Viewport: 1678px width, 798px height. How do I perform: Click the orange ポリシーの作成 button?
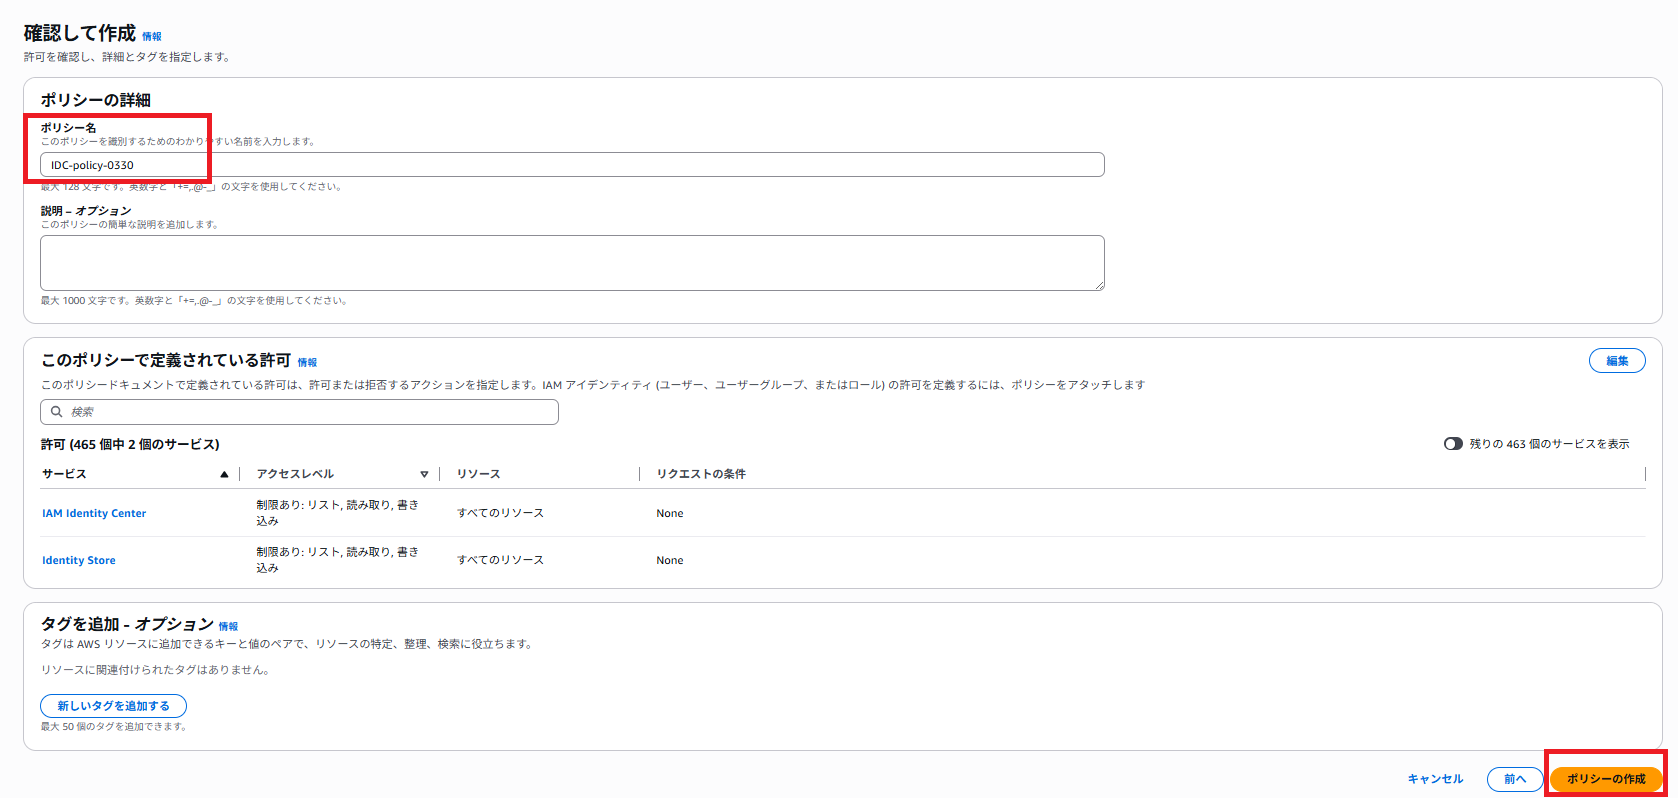pos(1606,779)
